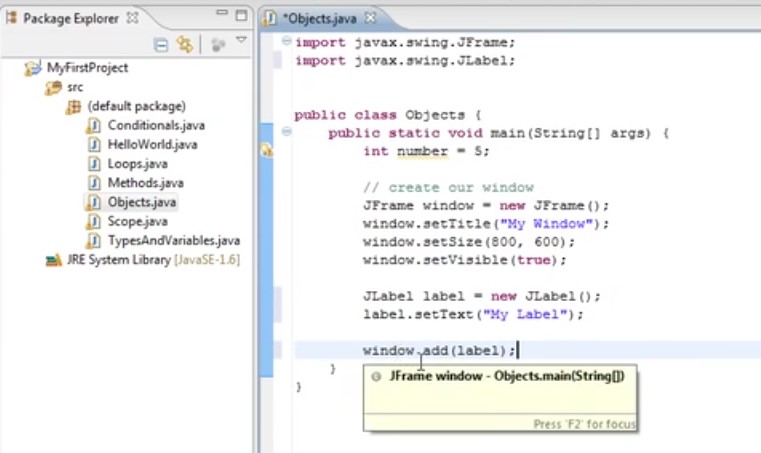
Task: Open the Package Explorer view menu arrow
Action: click(x=241, y=42)
